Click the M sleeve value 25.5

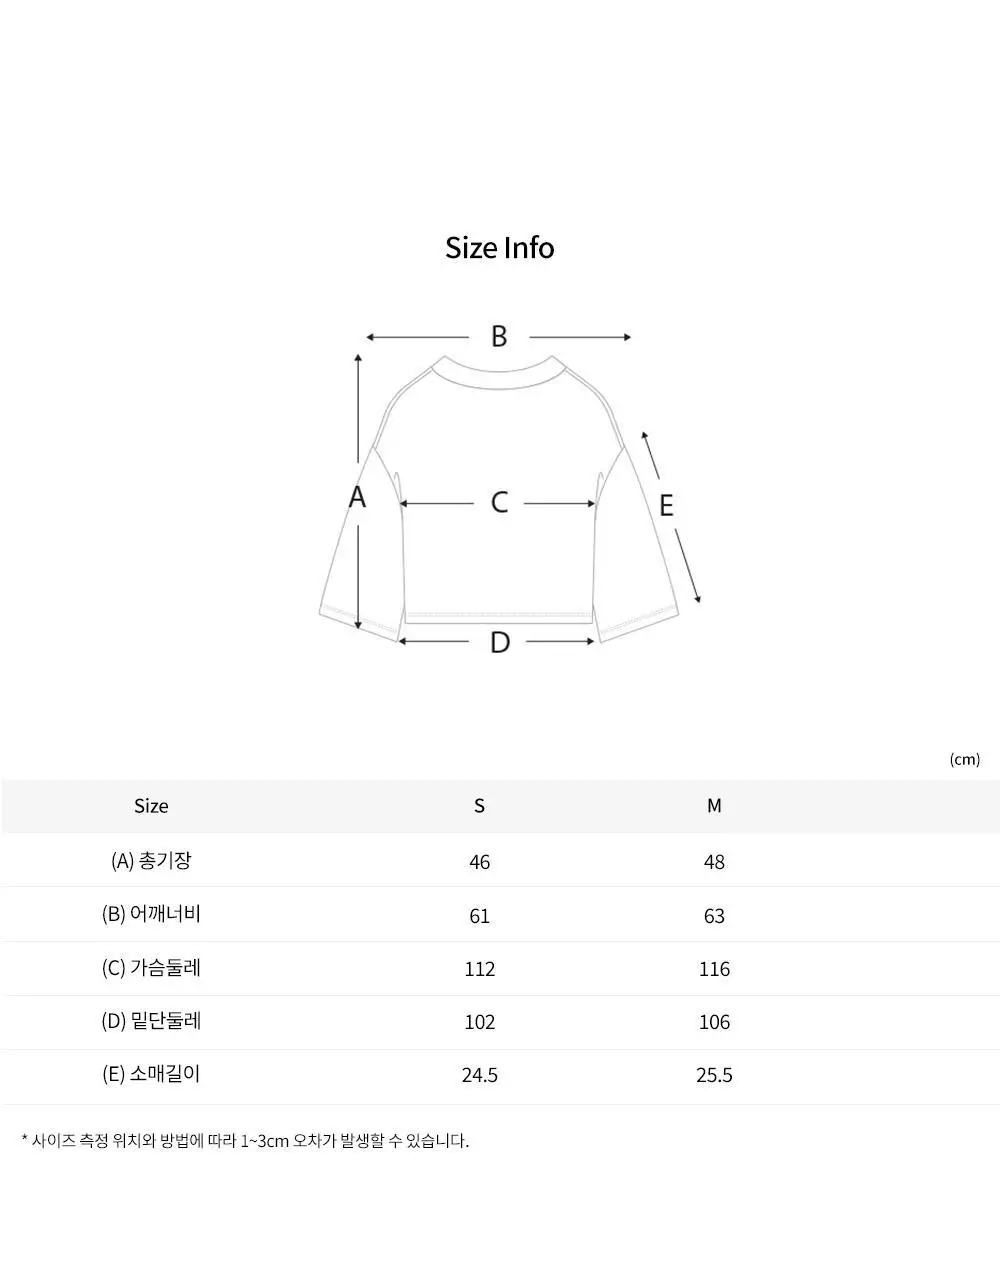click(714, 1075)
